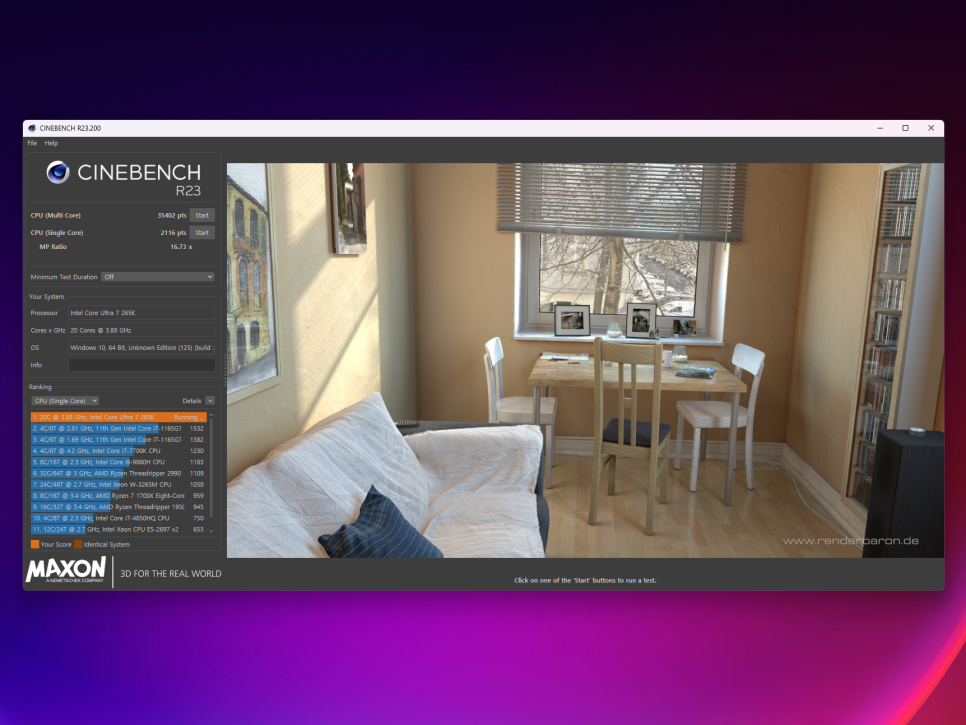966x725 pixels.
Task: Click the rendered room preview image
Action: click(x=585, y=360)
